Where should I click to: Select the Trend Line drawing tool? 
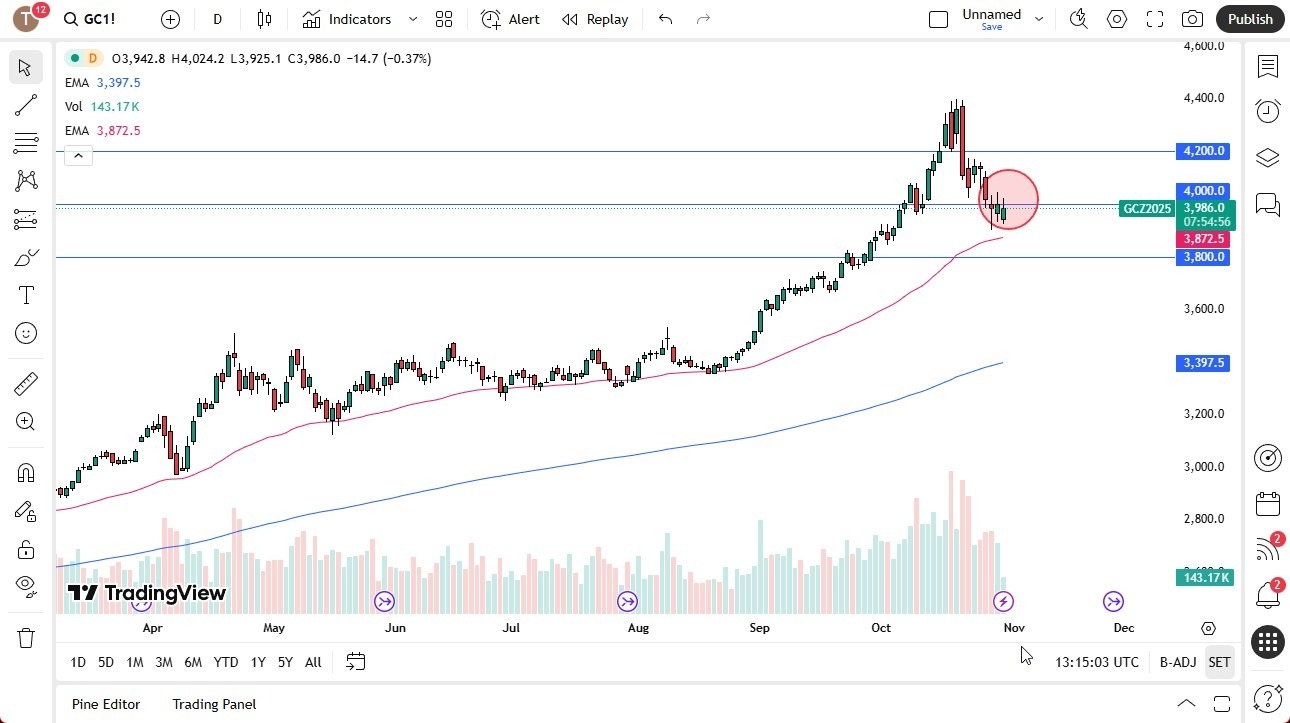[26, 105]
